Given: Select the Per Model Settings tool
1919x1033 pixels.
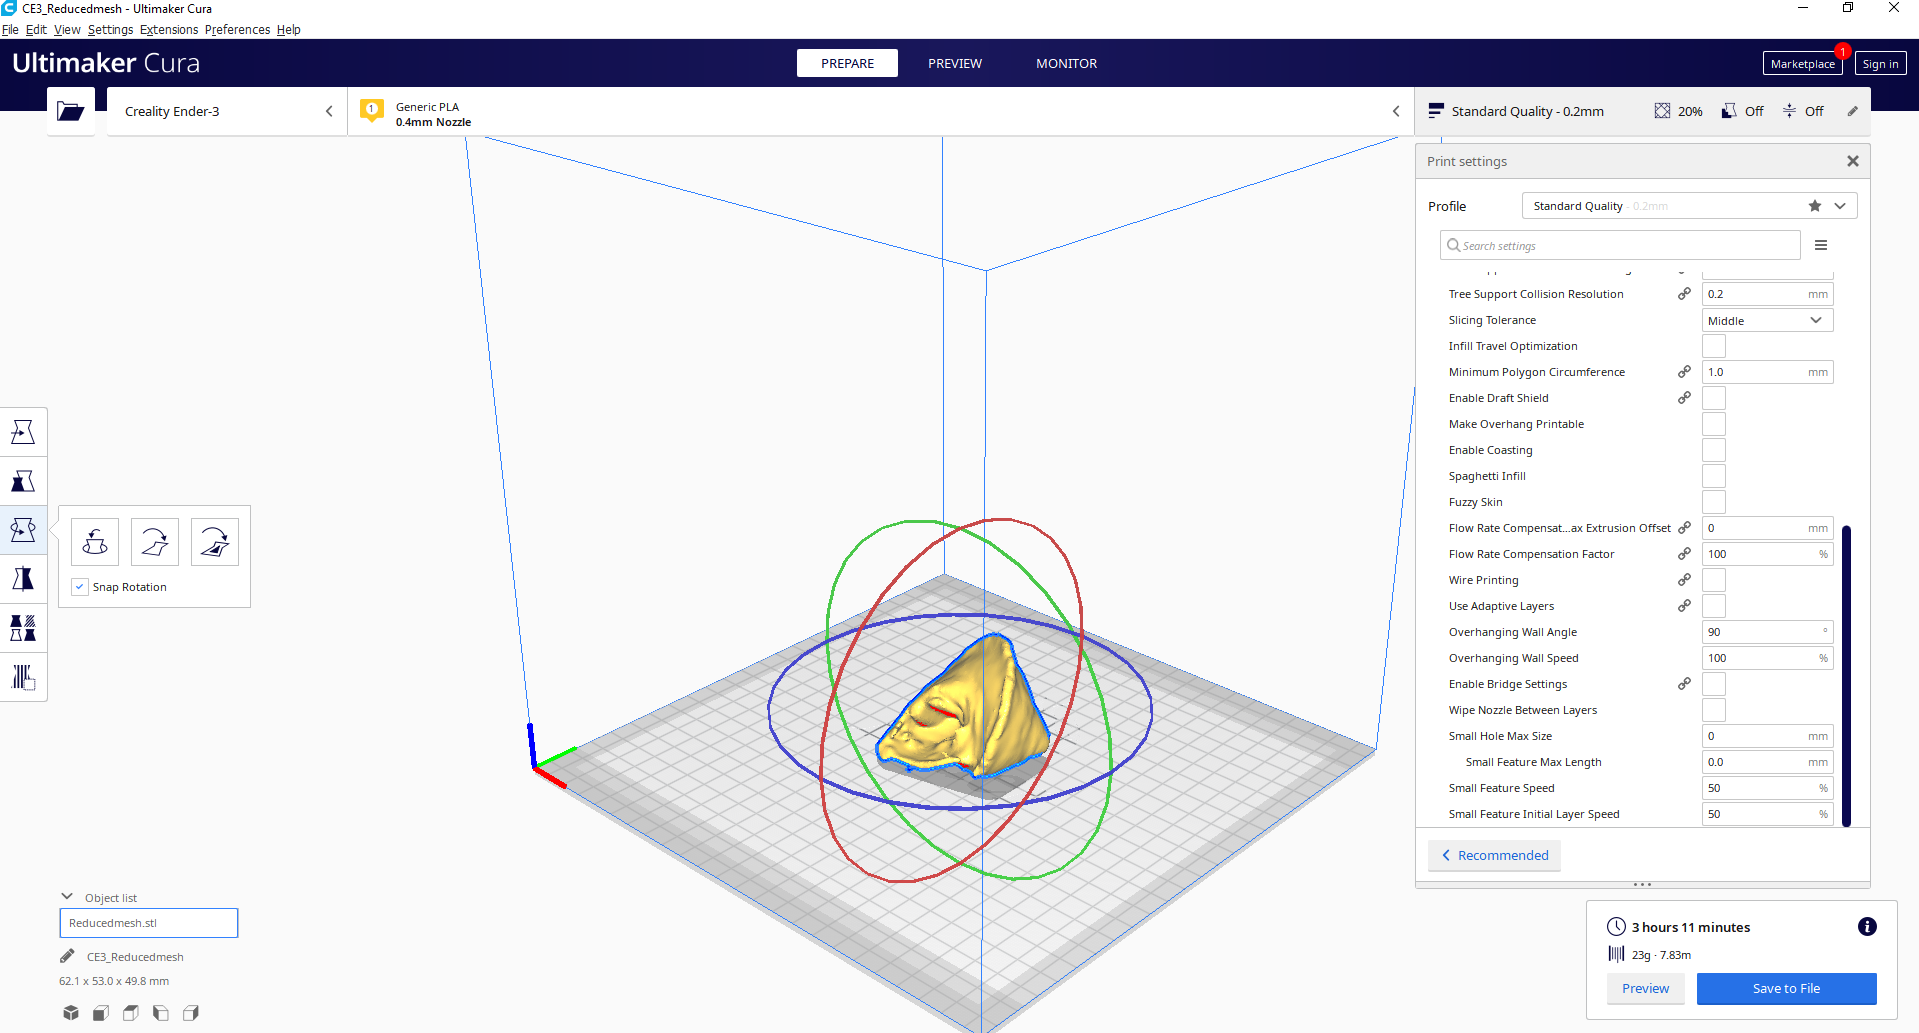Looking at the screenshot, I should (23, 628).
